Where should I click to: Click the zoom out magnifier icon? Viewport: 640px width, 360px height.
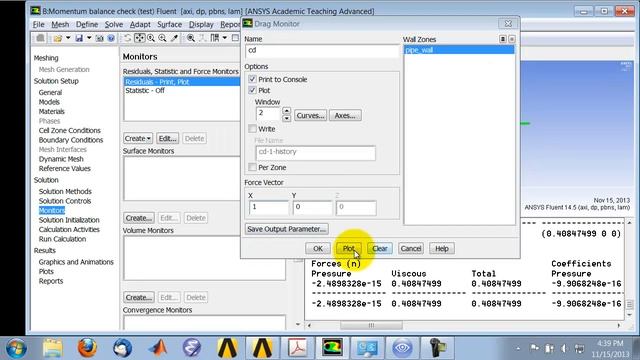click(162, 38)
